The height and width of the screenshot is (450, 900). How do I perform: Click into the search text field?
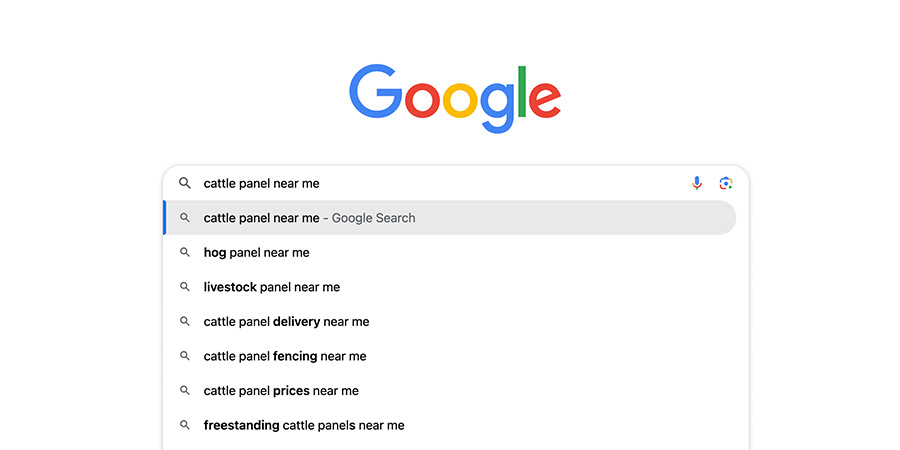(442, 183)
